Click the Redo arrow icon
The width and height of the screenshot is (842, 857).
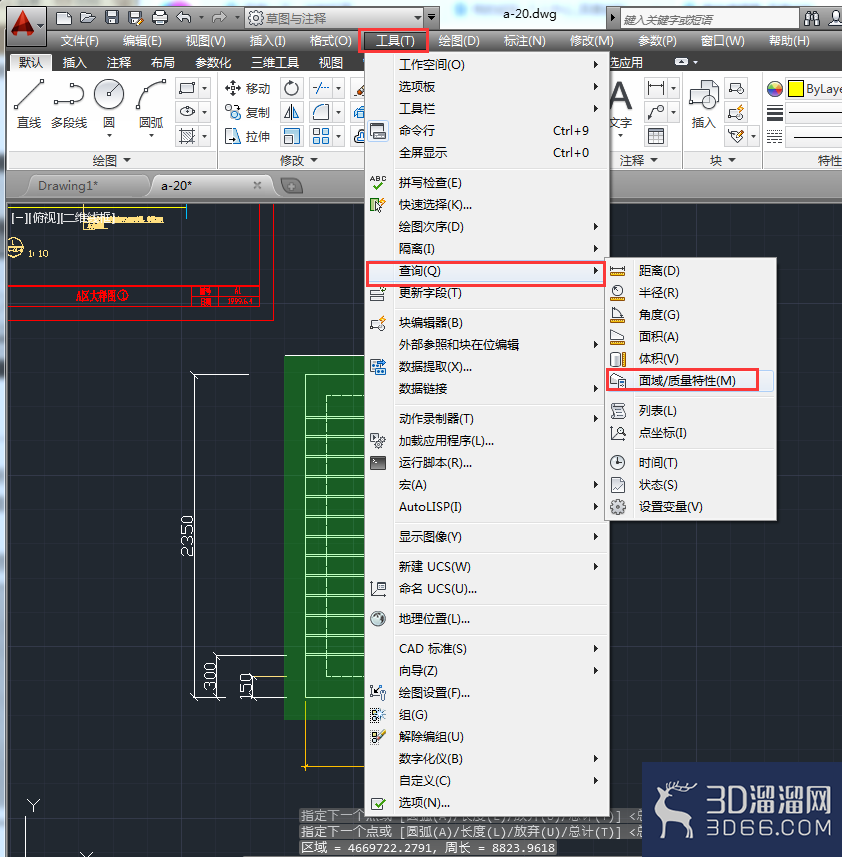219,18
